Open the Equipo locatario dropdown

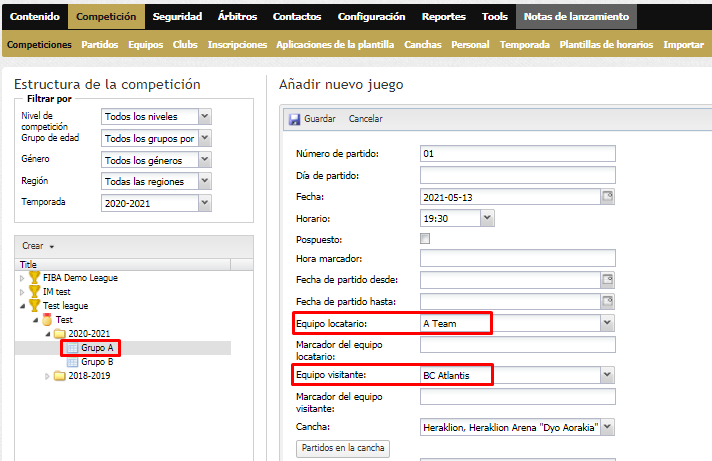(608, 323)
